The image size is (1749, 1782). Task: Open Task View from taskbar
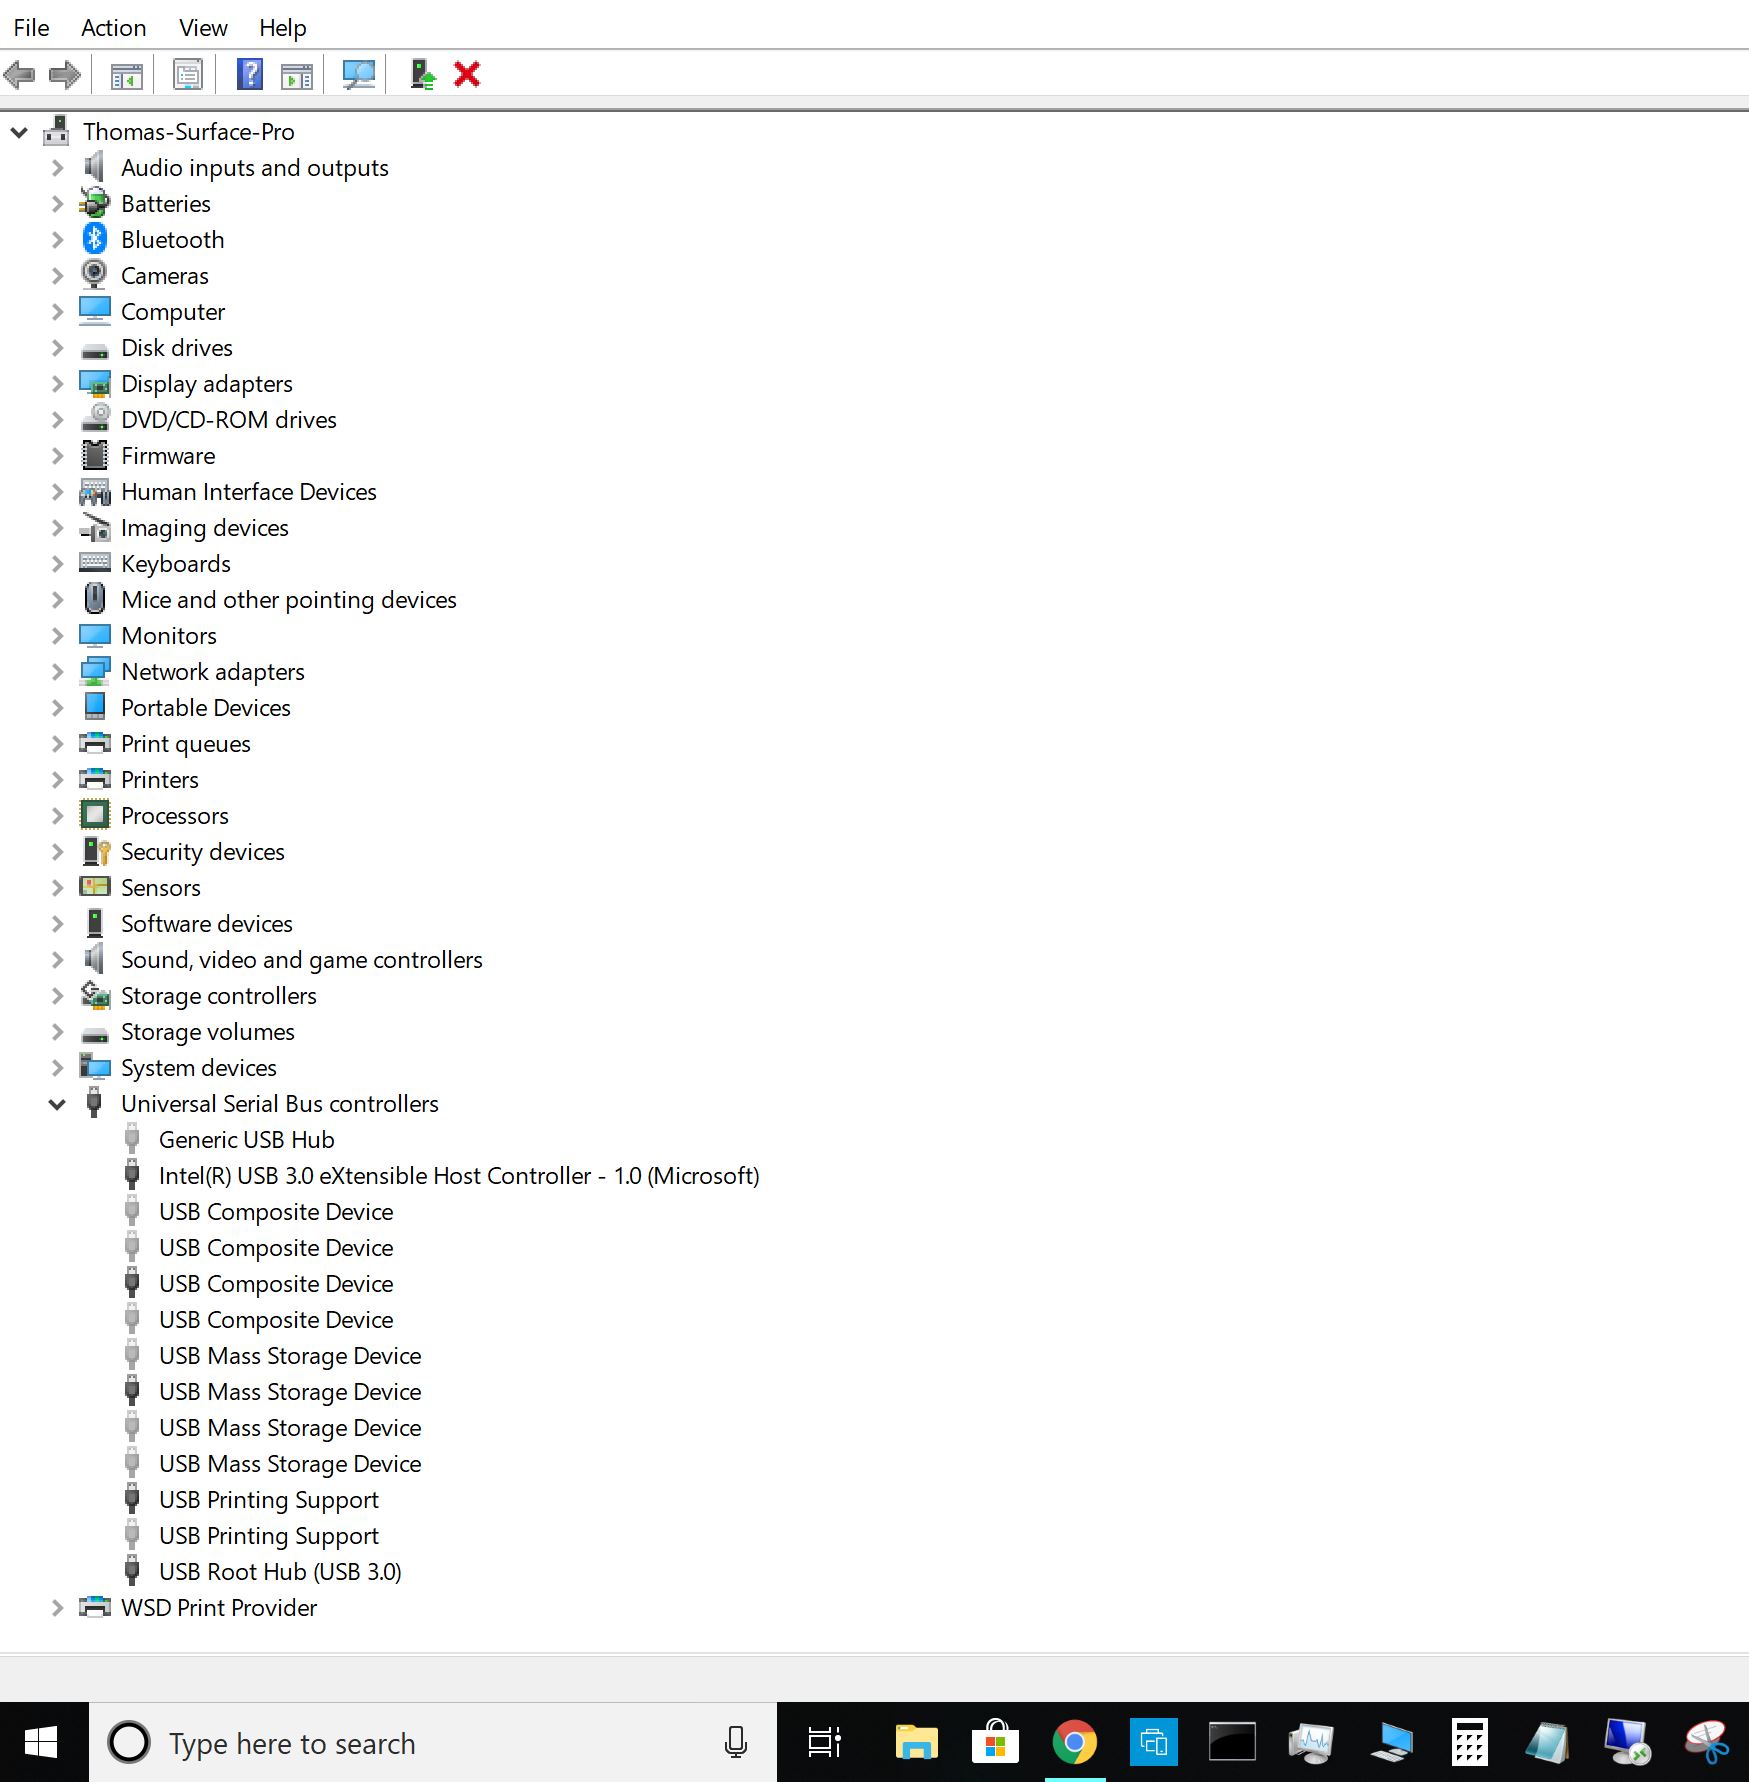coord(825,1743)
